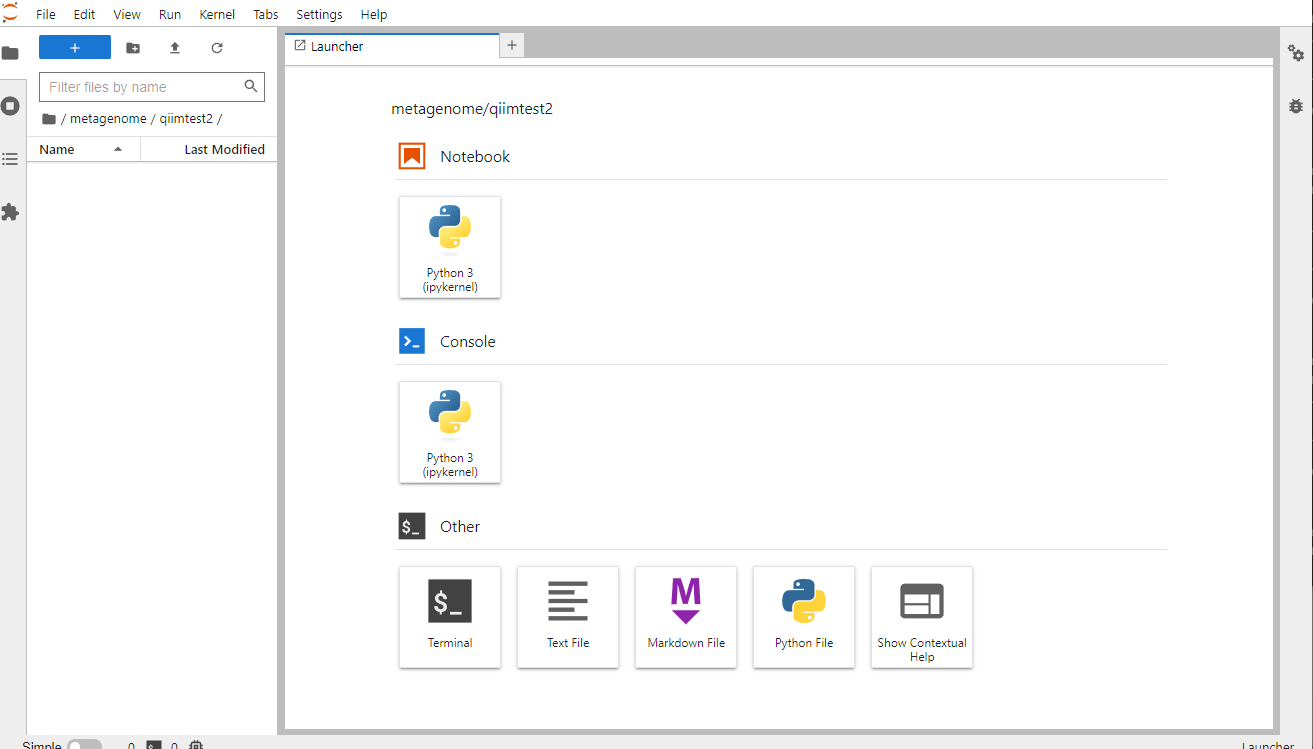This screenshot has width=1313, height=749.
Task: Open the Help menu
Action: 373,14
